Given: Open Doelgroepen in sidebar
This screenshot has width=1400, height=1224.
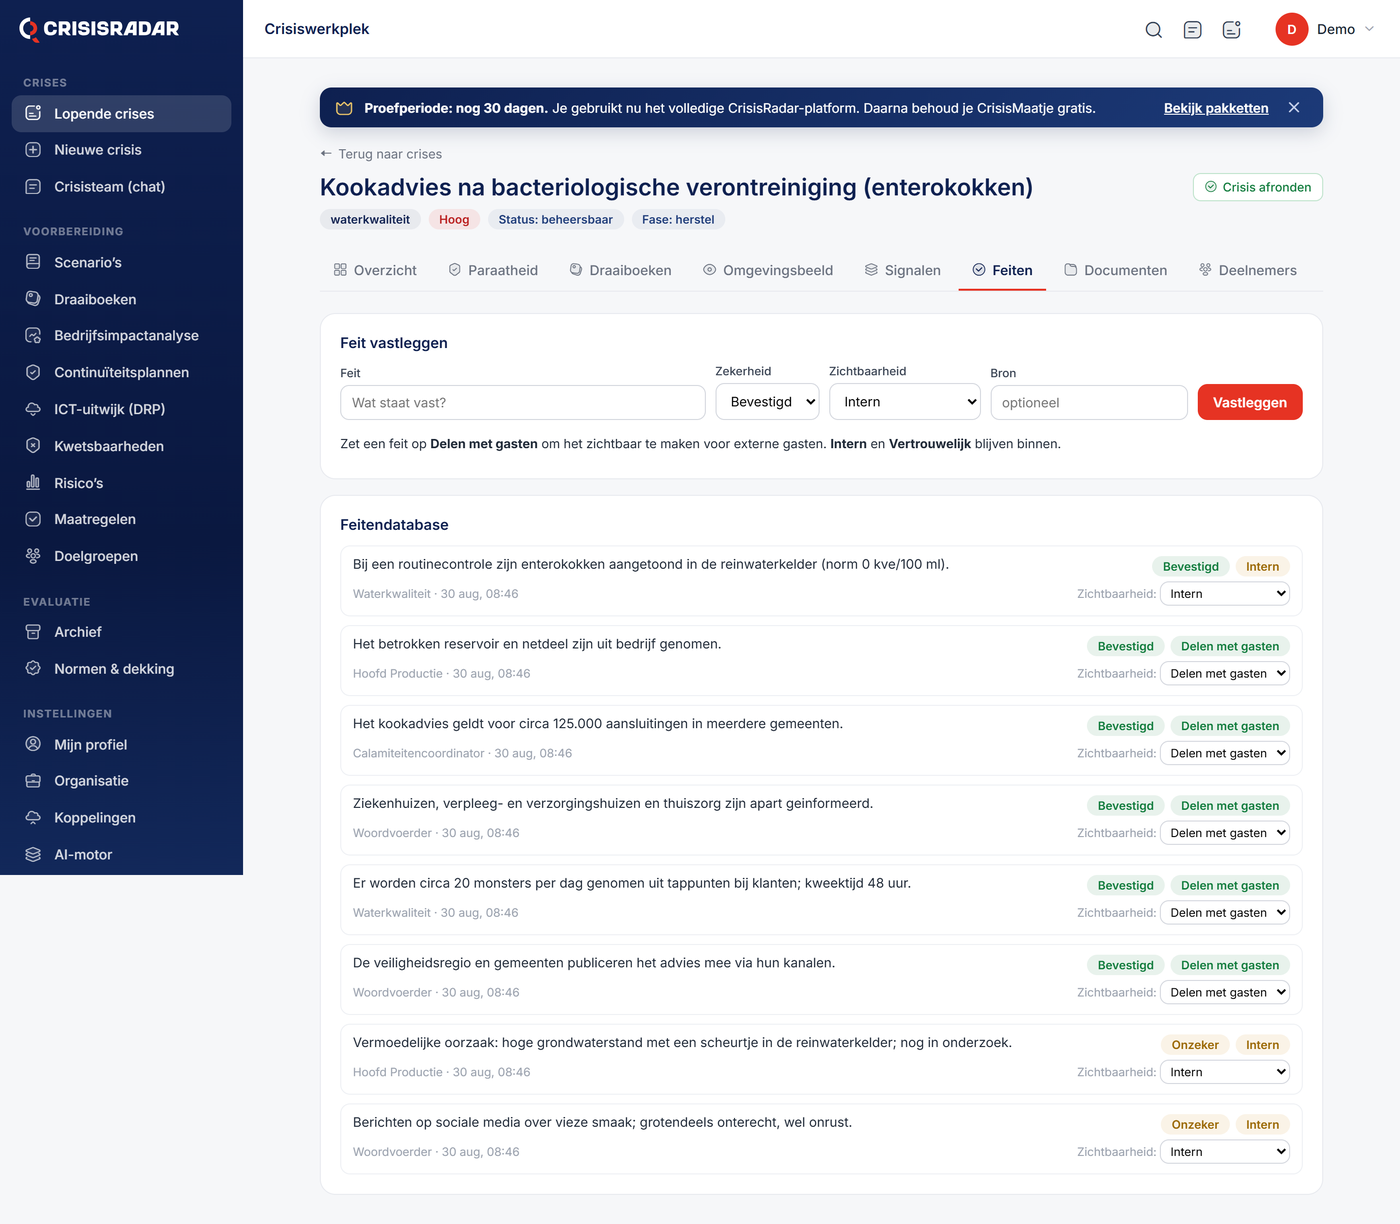Looking at the screenshot, I should click(121, 556).
